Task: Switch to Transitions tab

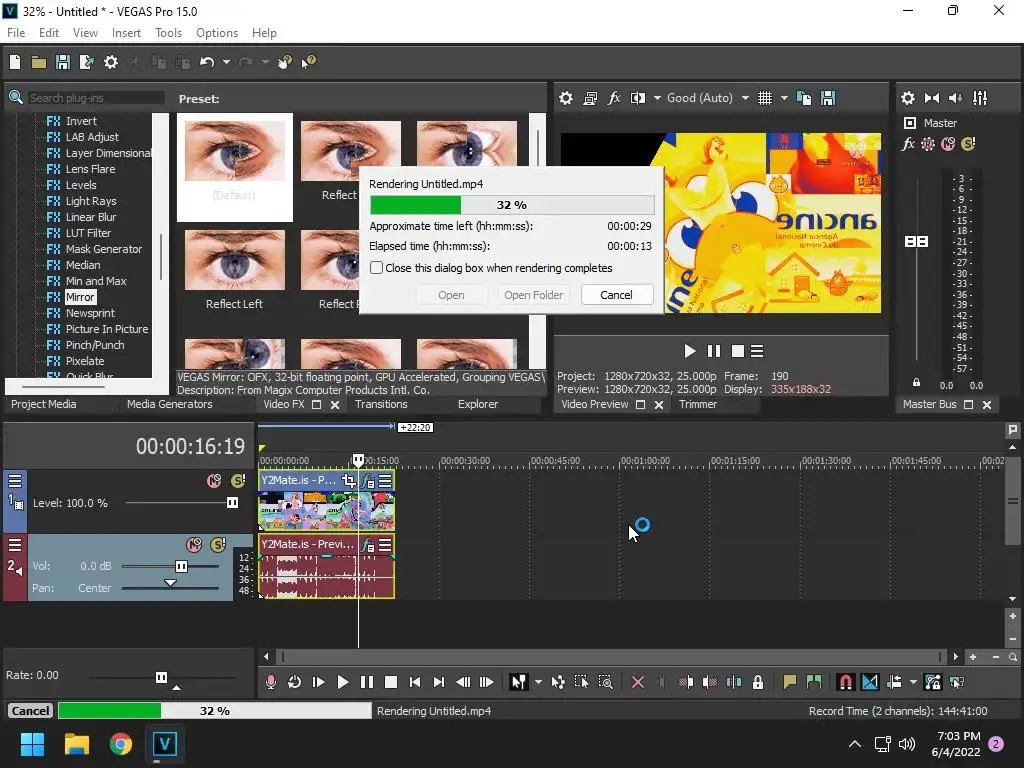Action: pos(381,404)
